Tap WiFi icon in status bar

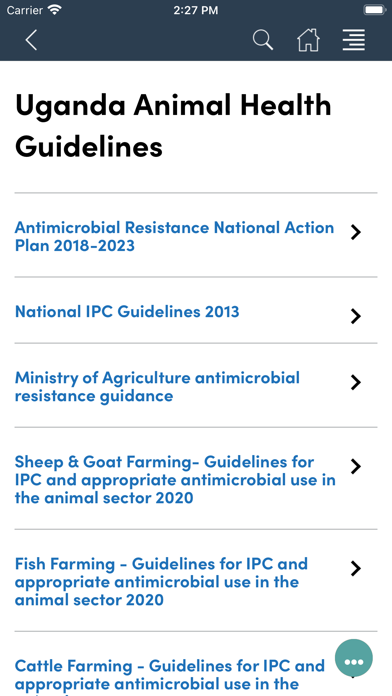tap(55, 10)
